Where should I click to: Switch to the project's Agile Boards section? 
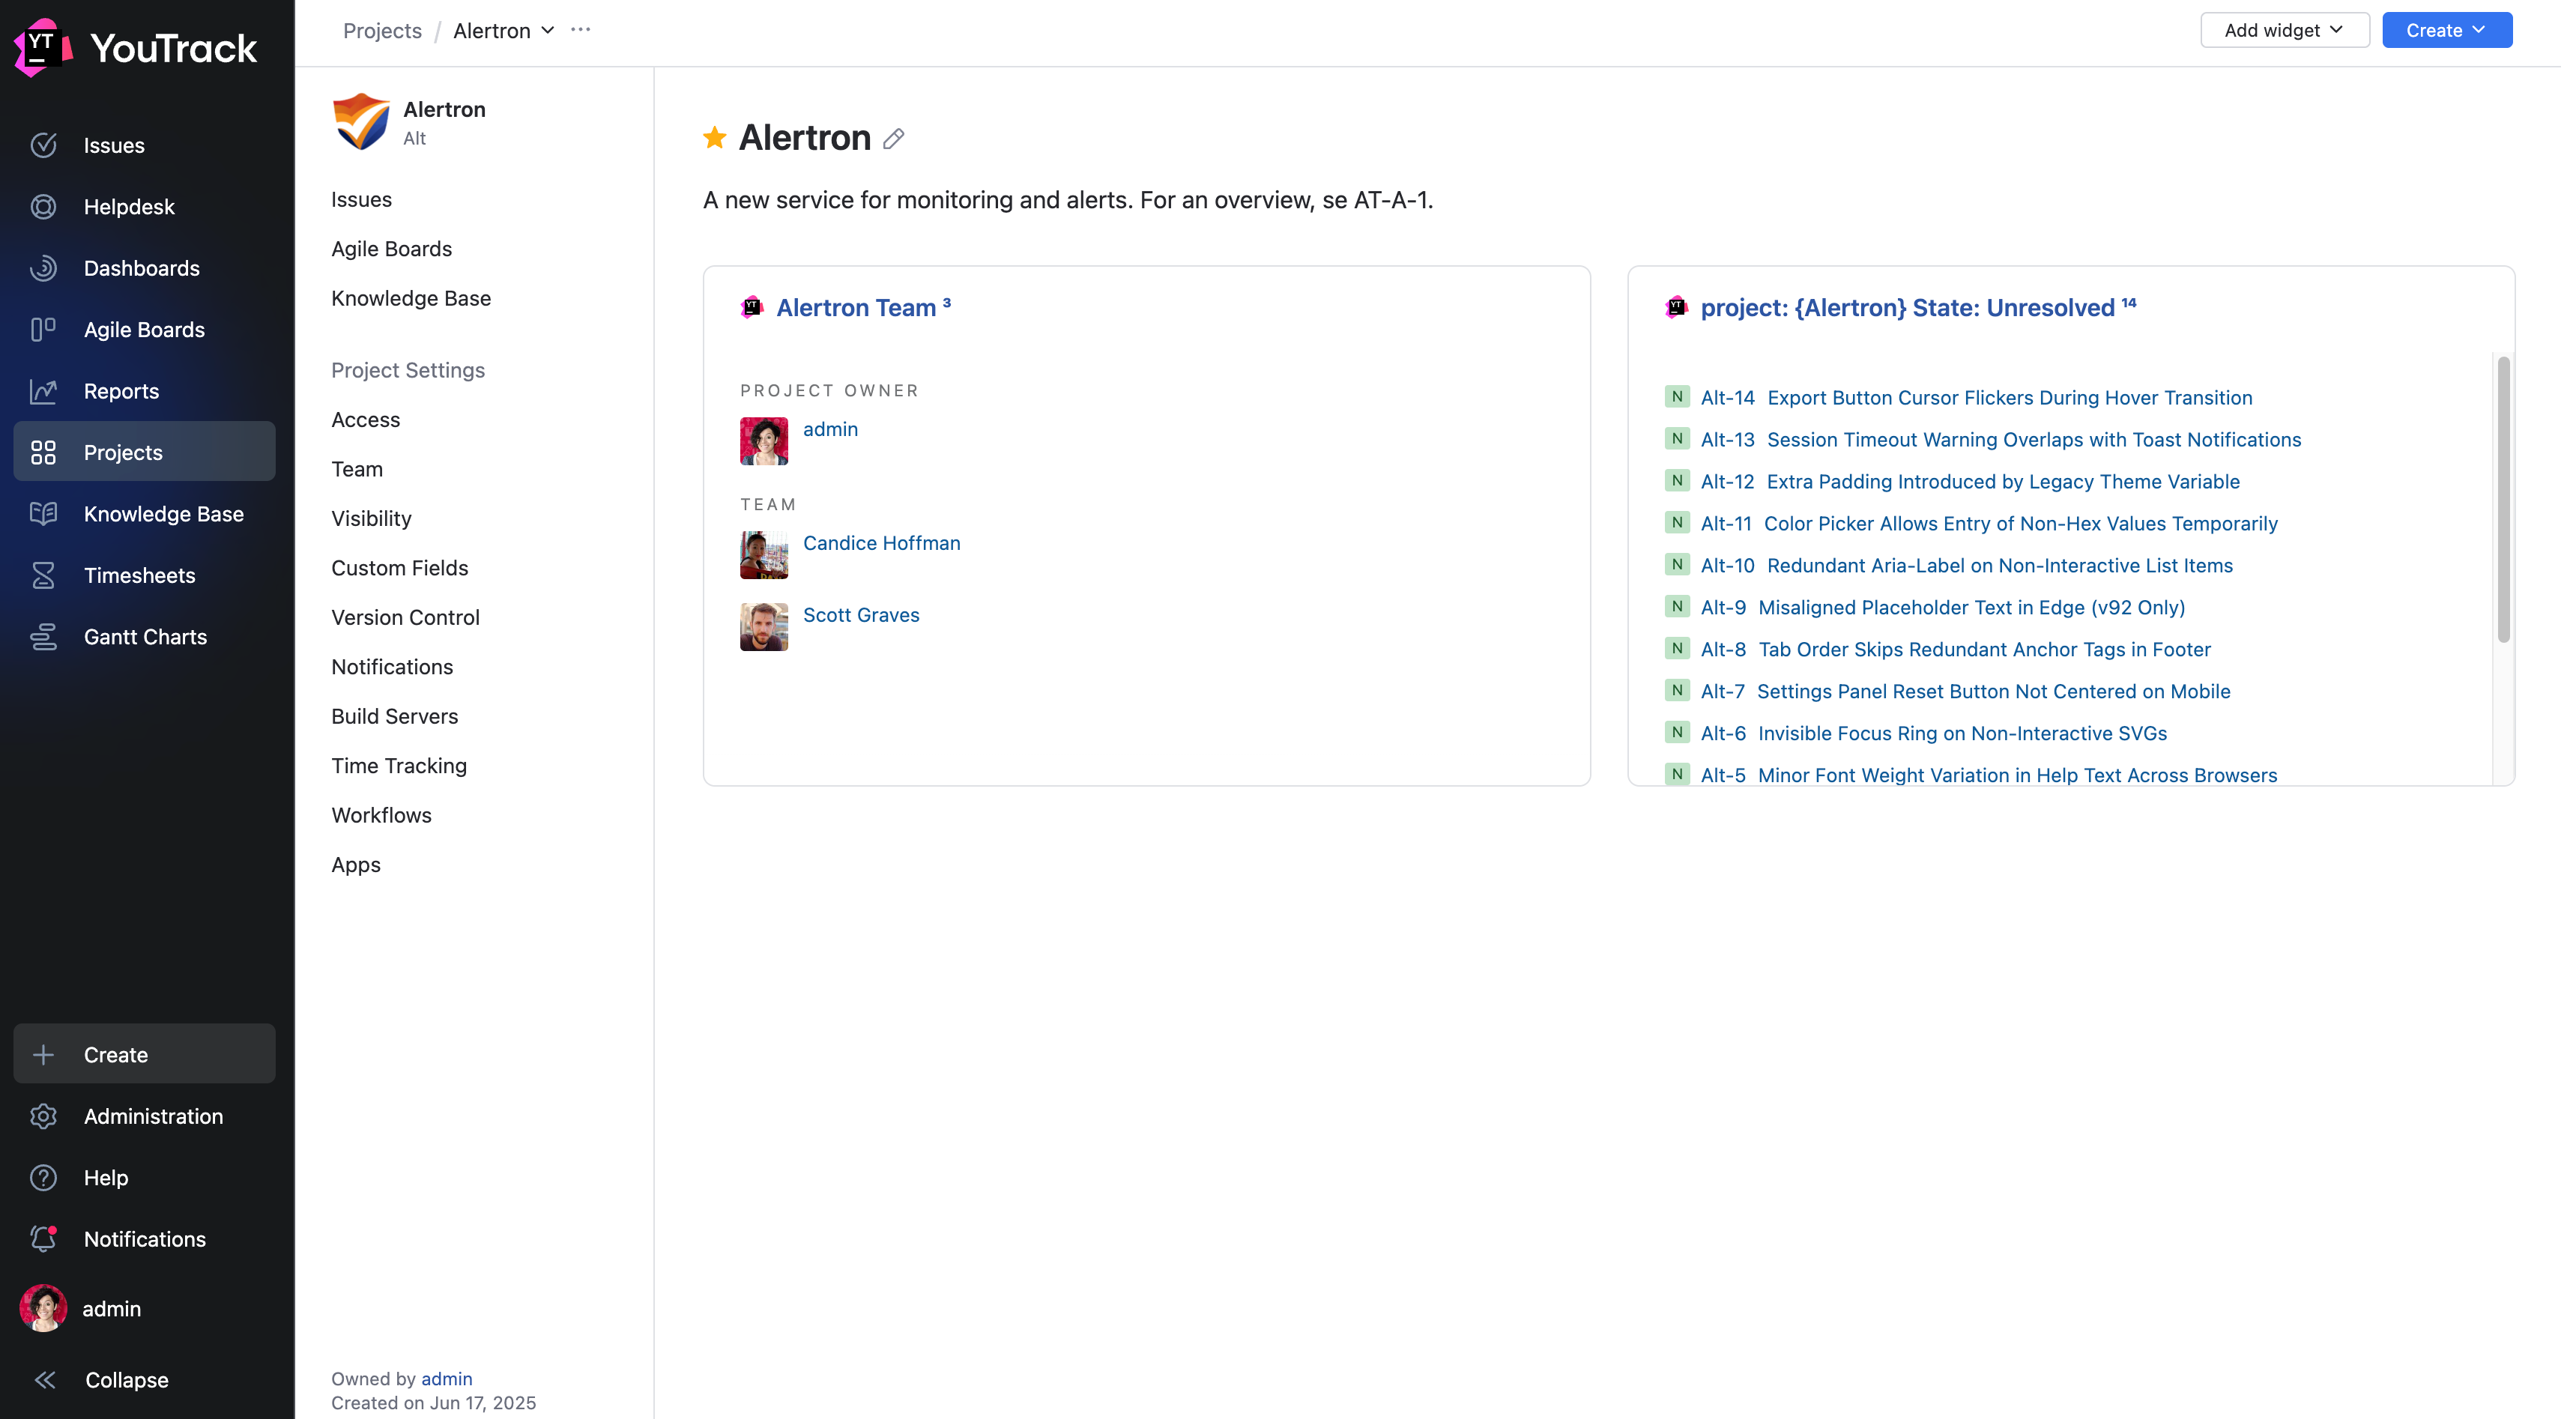click(x=391, y=249)
